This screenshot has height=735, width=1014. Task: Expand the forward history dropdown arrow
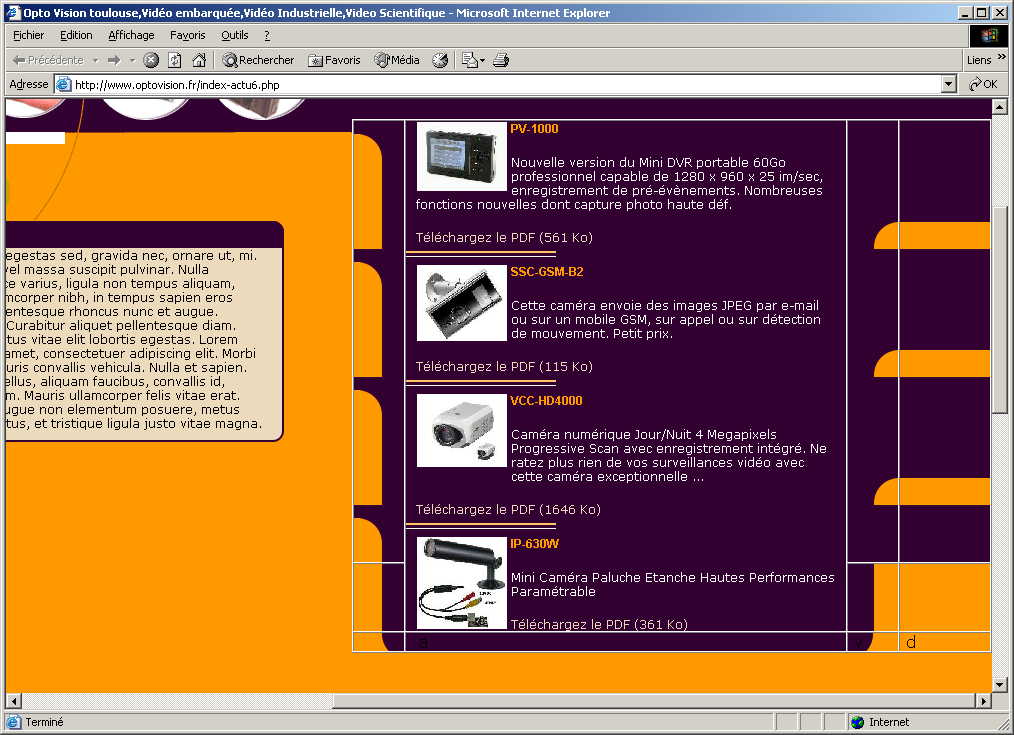pyautogui.click(x=132, y=60)
